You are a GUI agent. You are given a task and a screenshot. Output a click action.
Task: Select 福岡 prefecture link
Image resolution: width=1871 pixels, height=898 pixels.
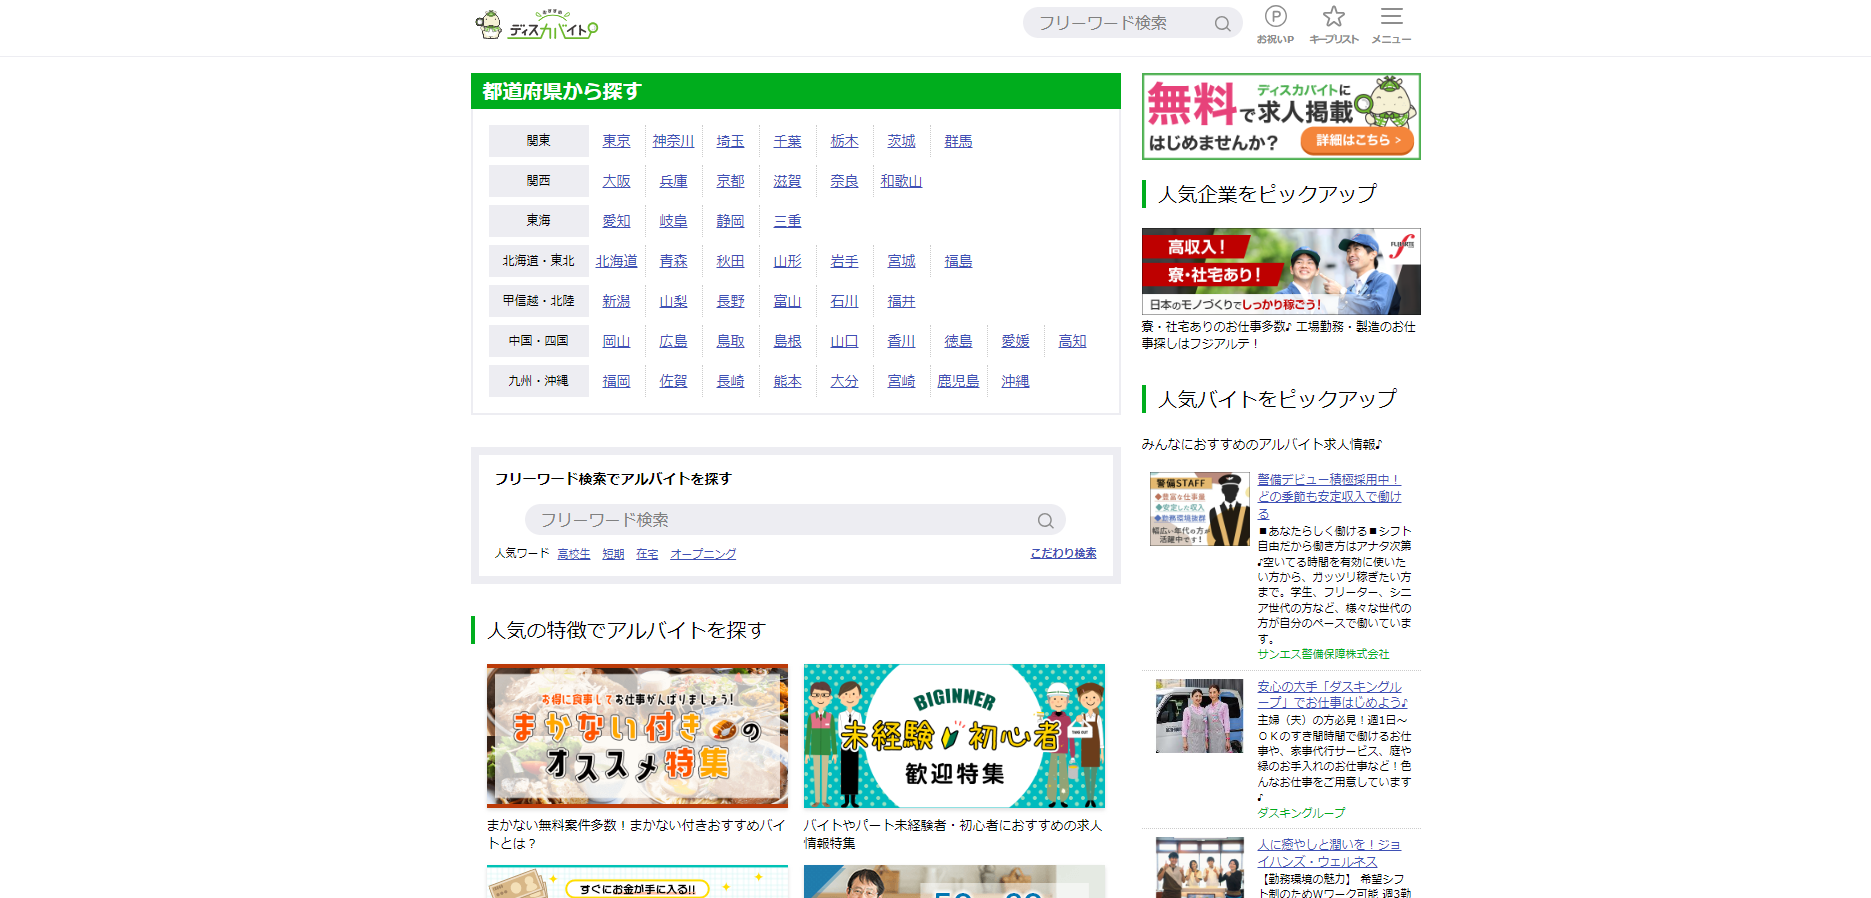616,381
